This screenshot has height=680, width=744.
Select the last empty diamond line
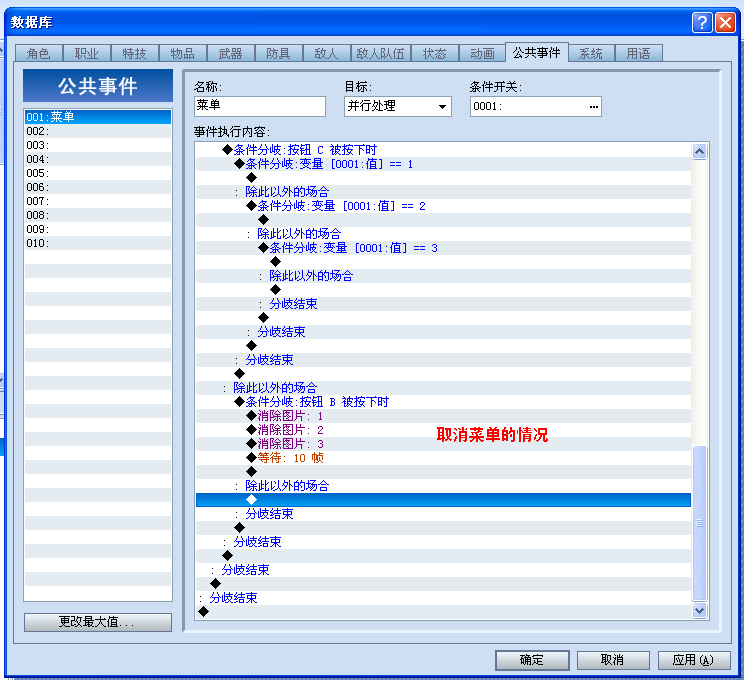coord(443,612)
